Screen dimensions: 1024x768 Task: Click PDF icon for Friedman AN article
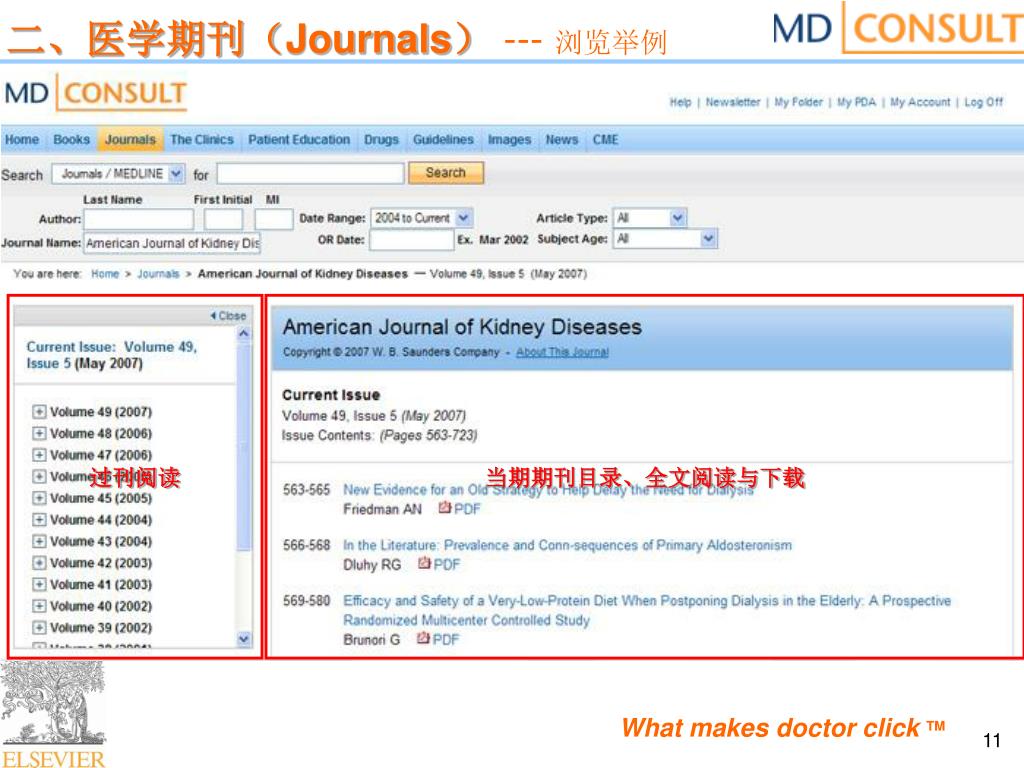(x=445, y=507)
